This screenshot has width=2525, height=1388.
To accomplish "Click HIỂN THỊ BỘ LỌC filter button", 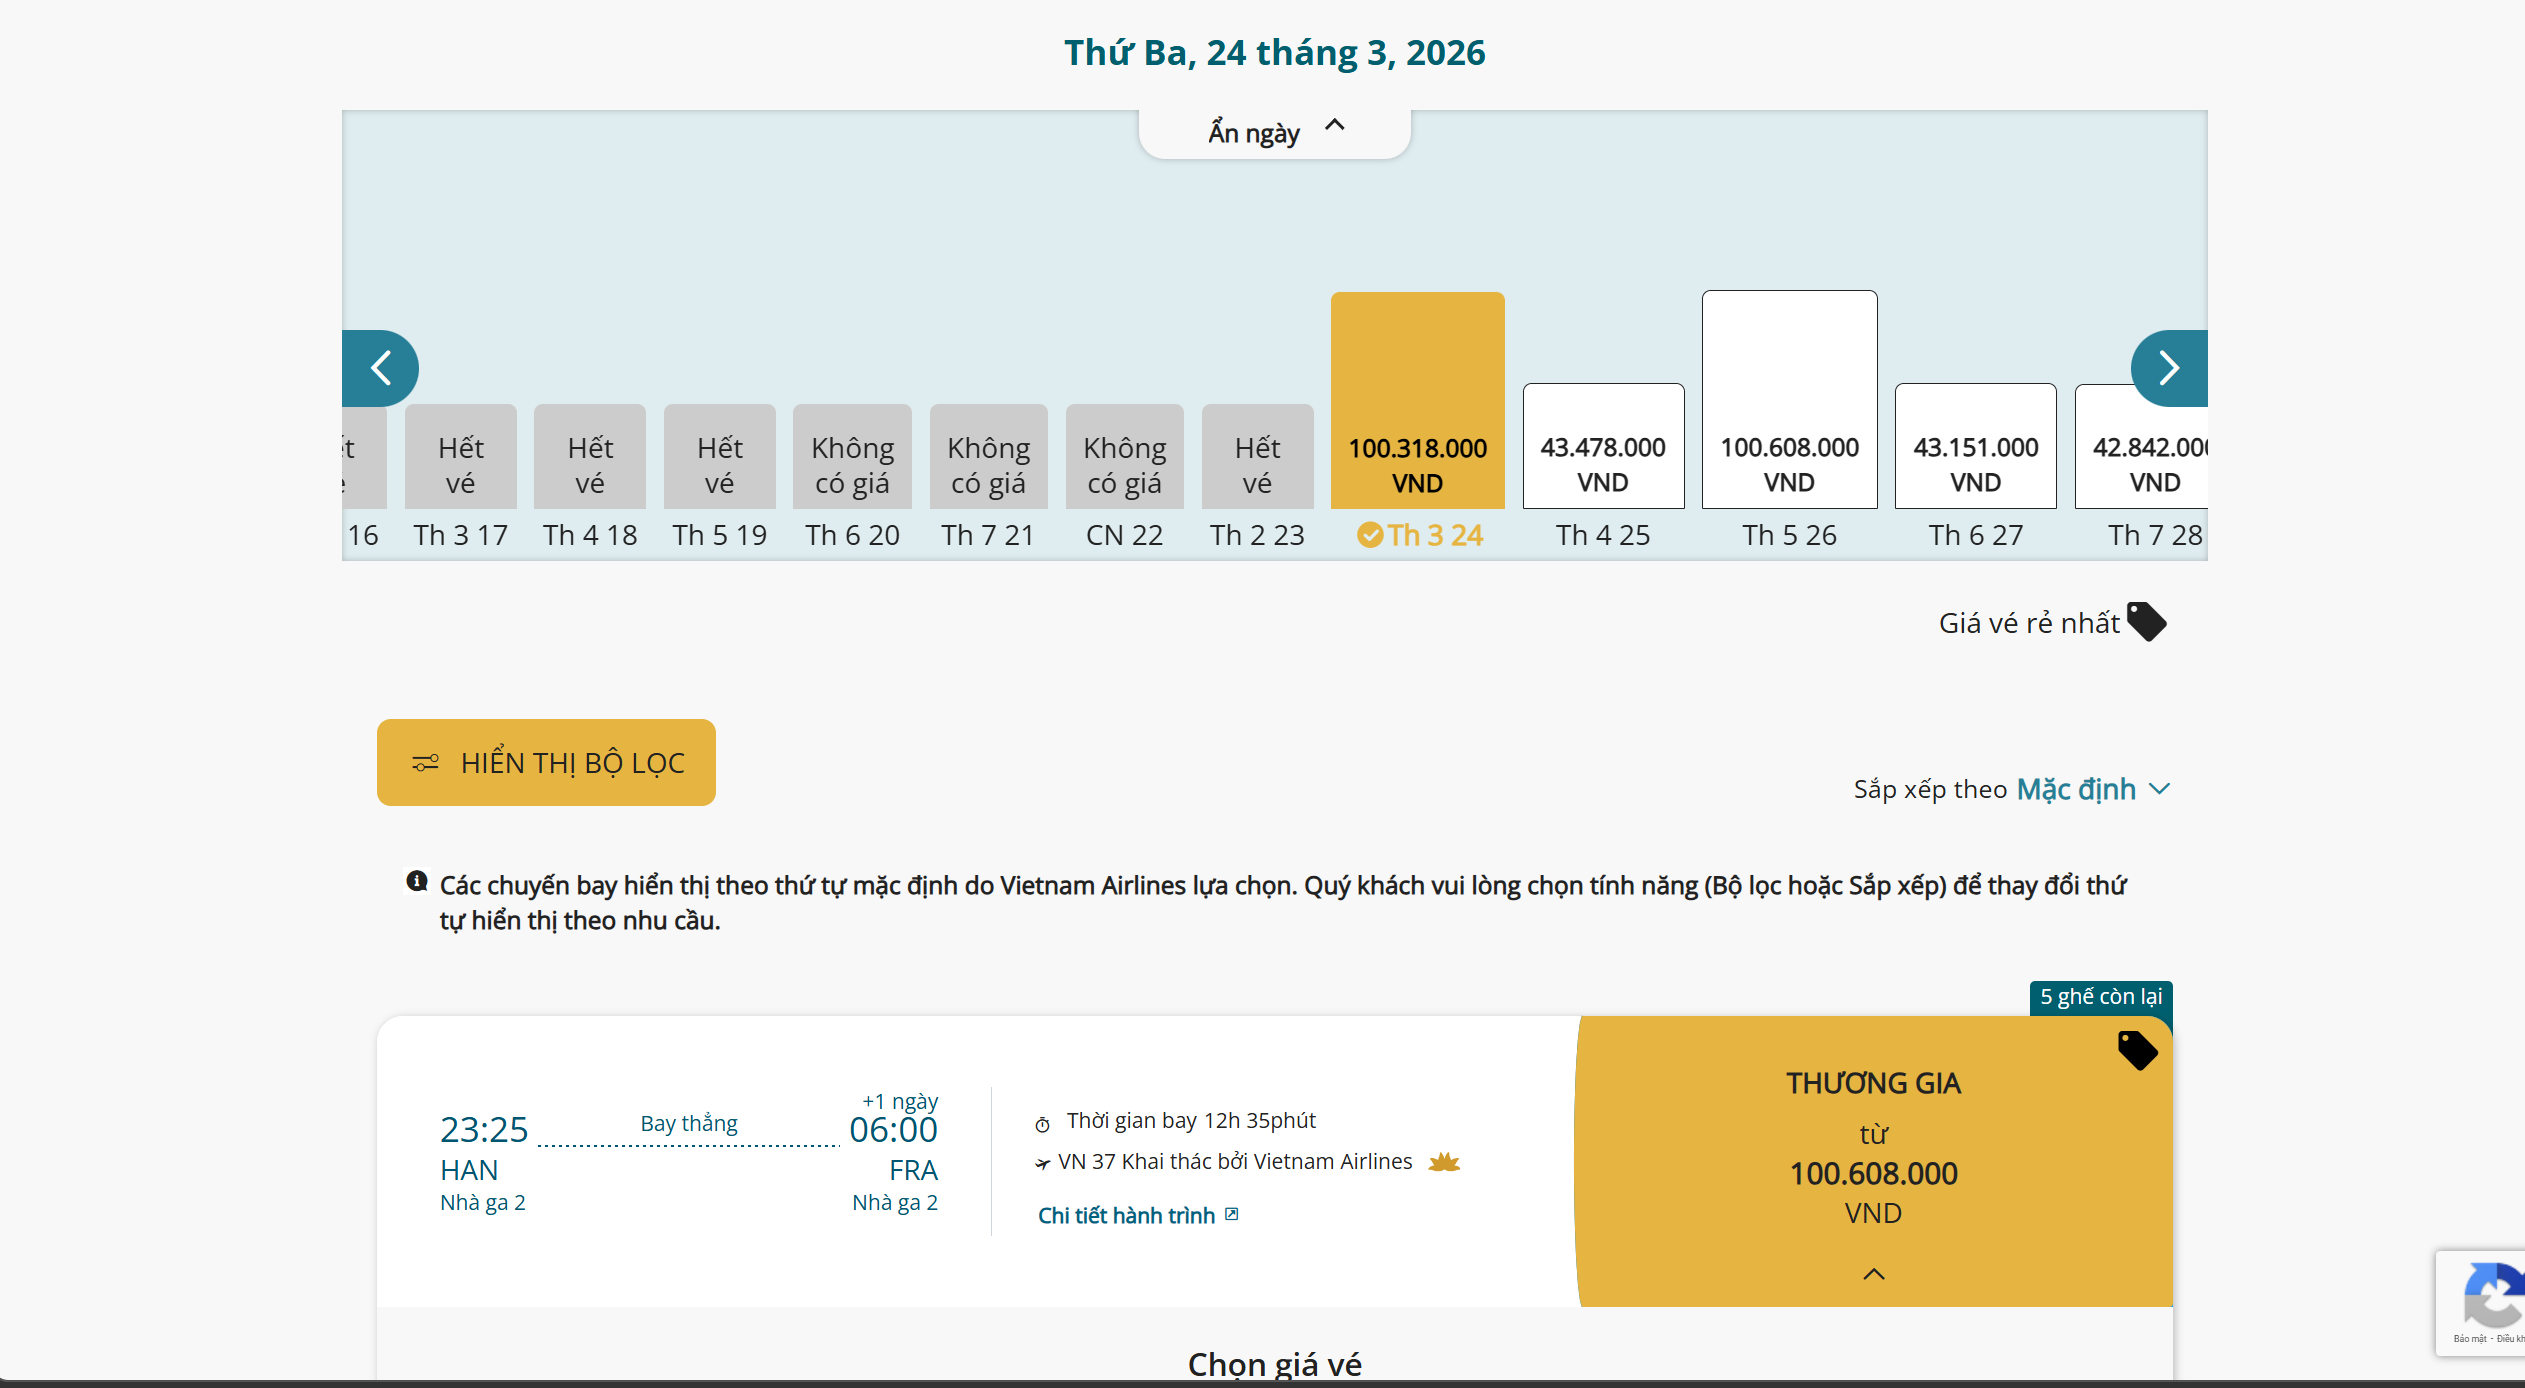I will point(546,762).
